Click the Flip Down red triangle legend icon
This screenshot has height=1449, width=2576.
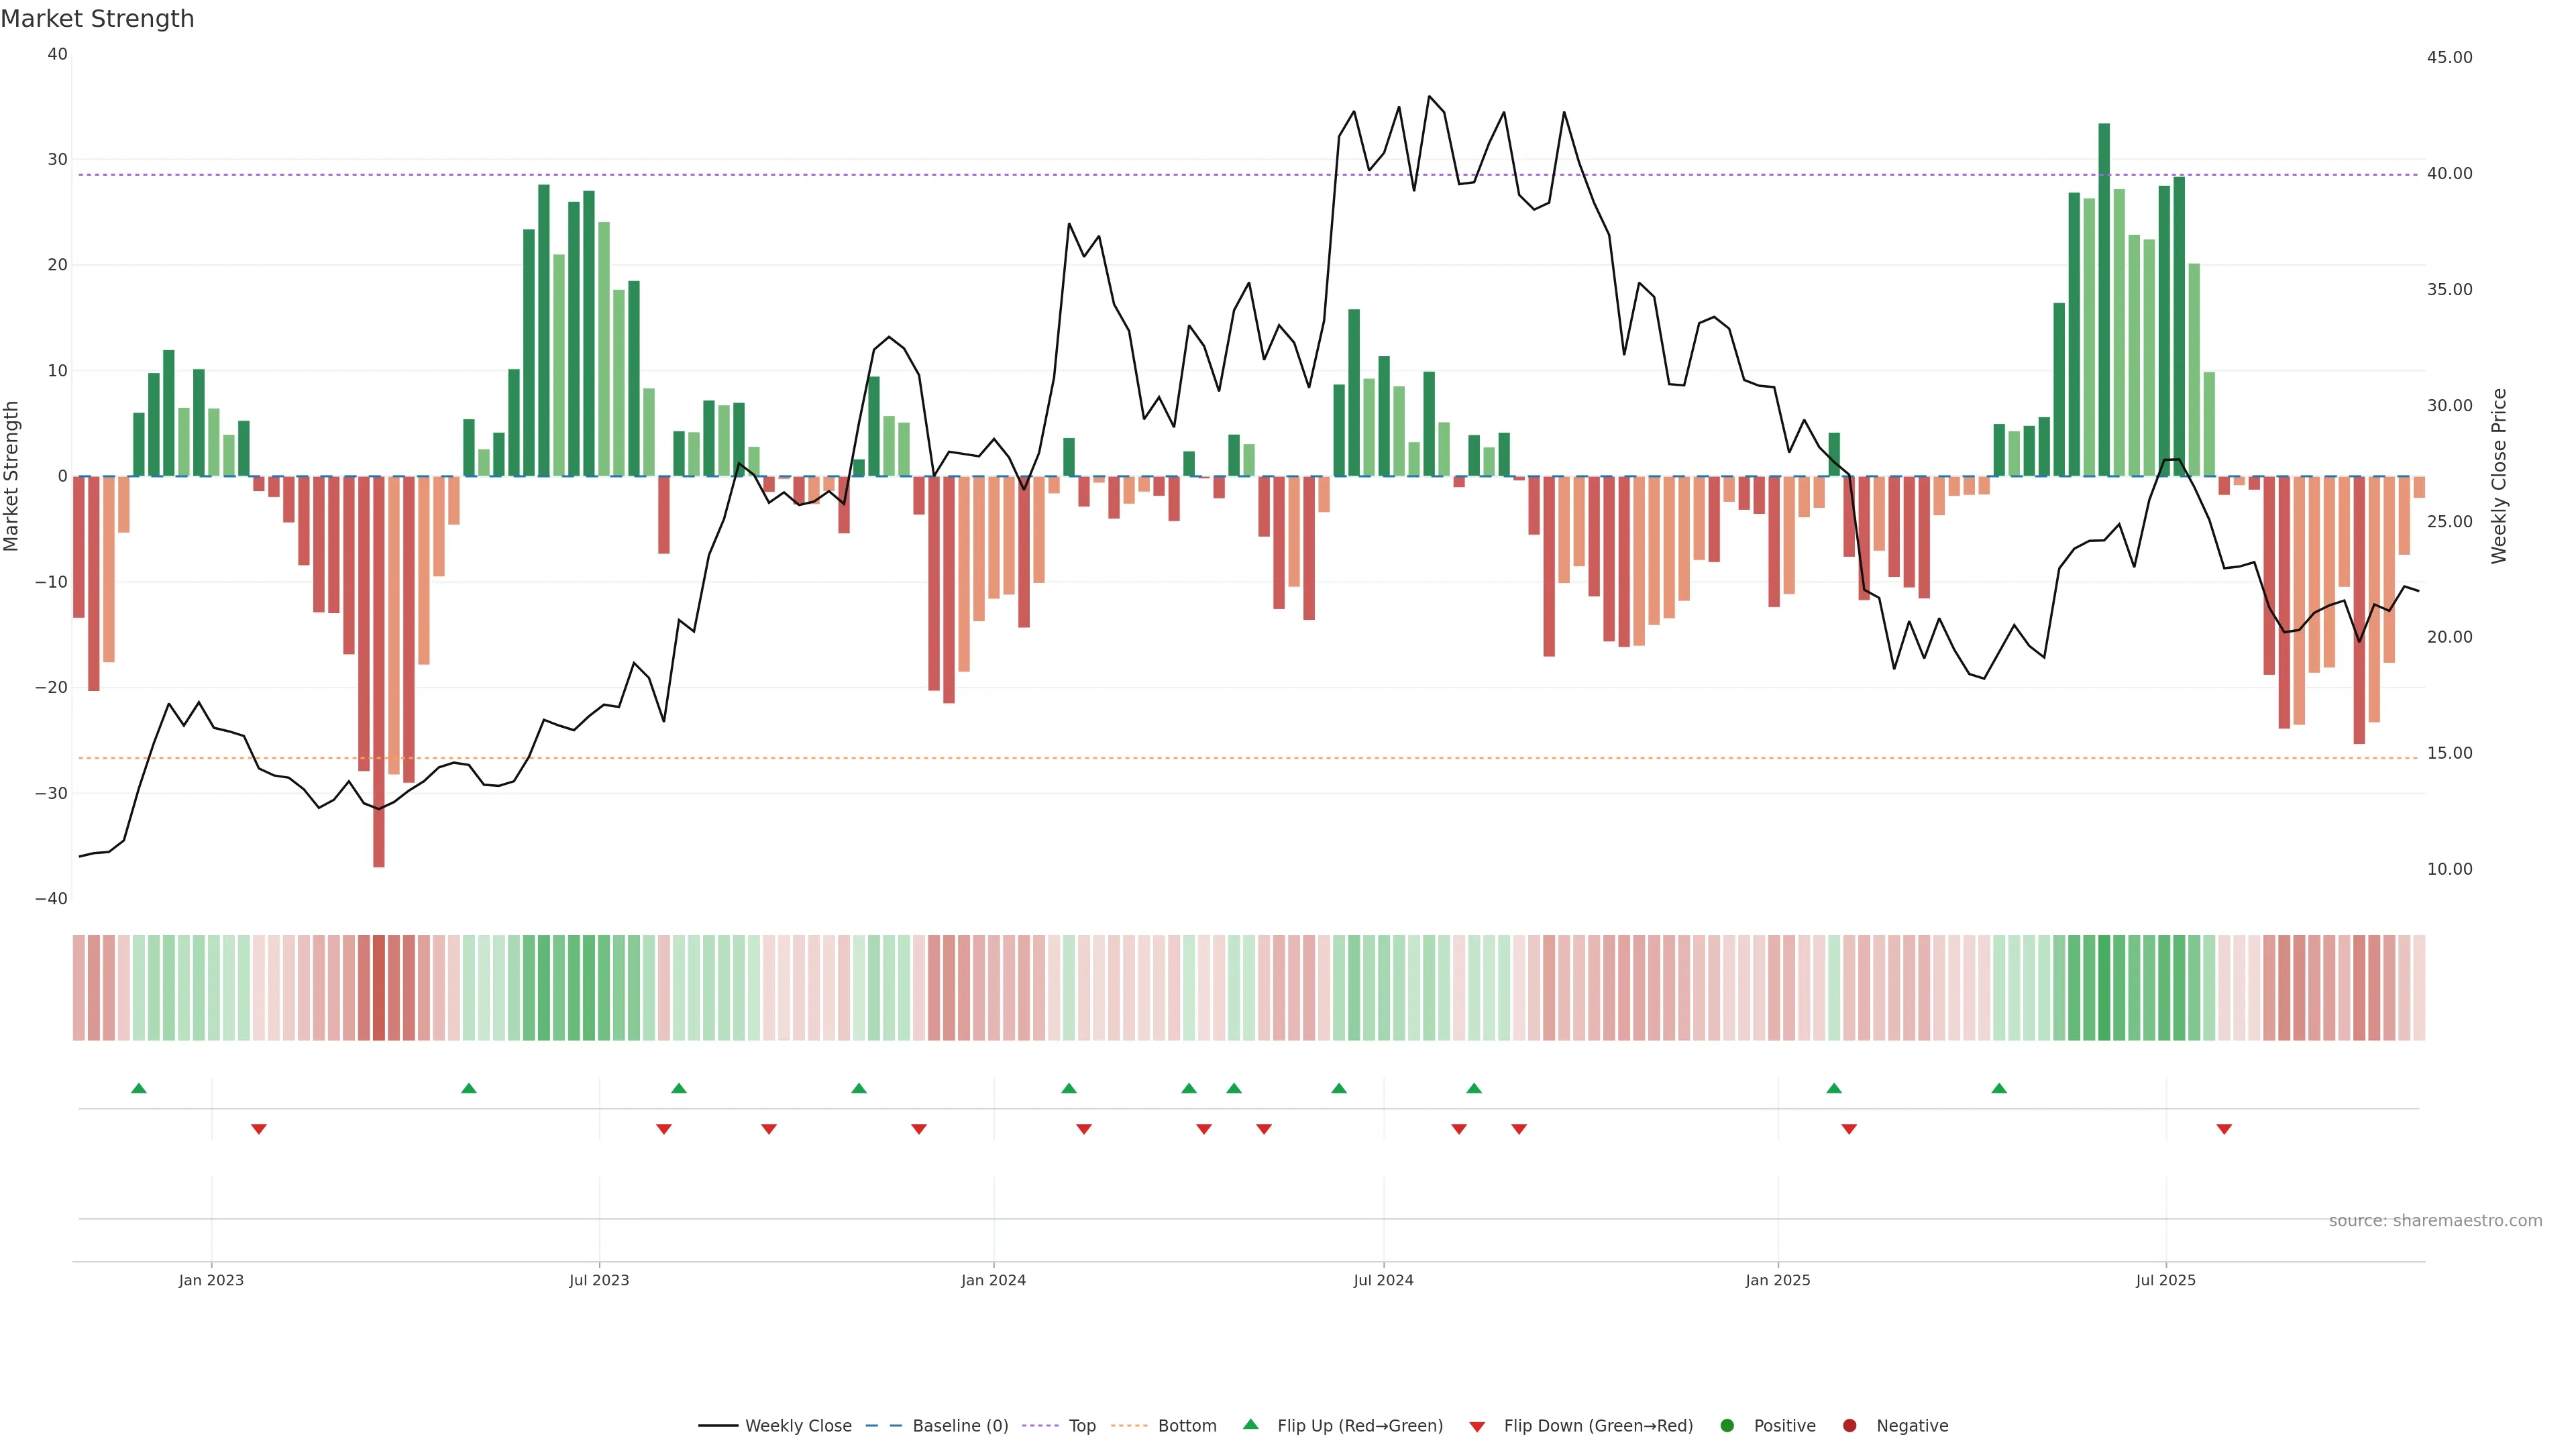1477,1427
